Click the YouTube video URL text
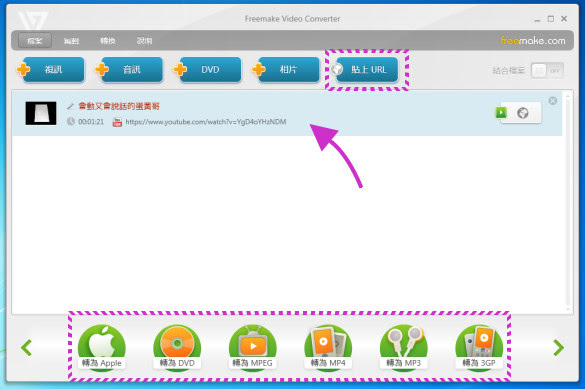Viewport: 585px width, 389px height. click(x=206, y=122)
